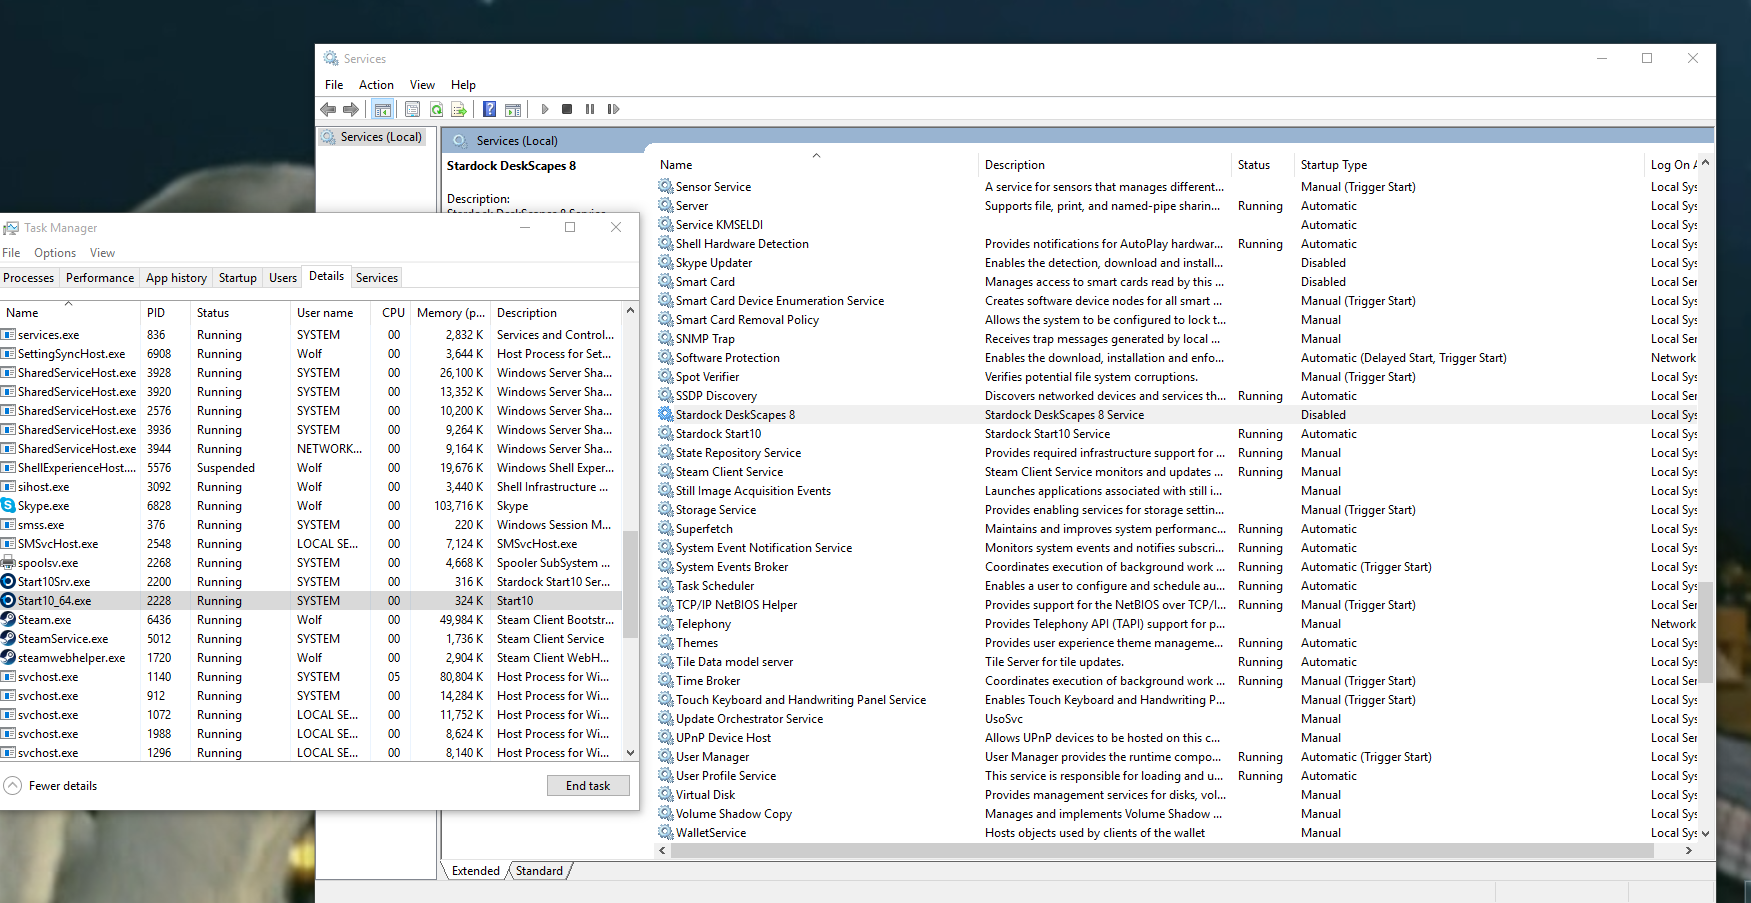1751x903 pixels.
Task: Click the Refresh toolbar icon in Services
Action: coord(436,109)
